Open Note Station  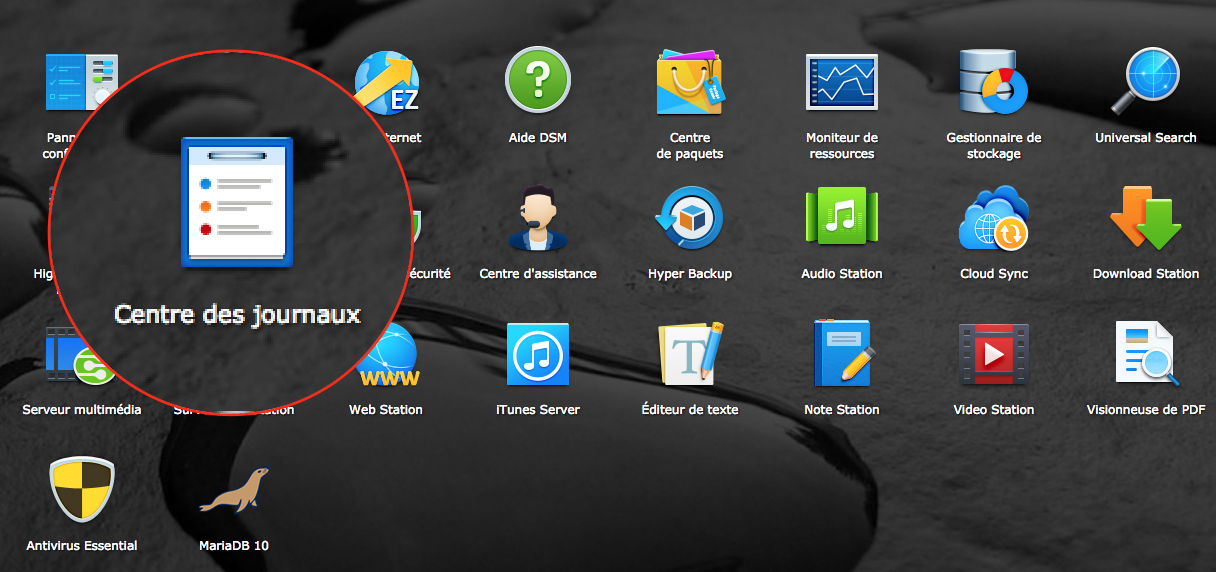[841, 355]
